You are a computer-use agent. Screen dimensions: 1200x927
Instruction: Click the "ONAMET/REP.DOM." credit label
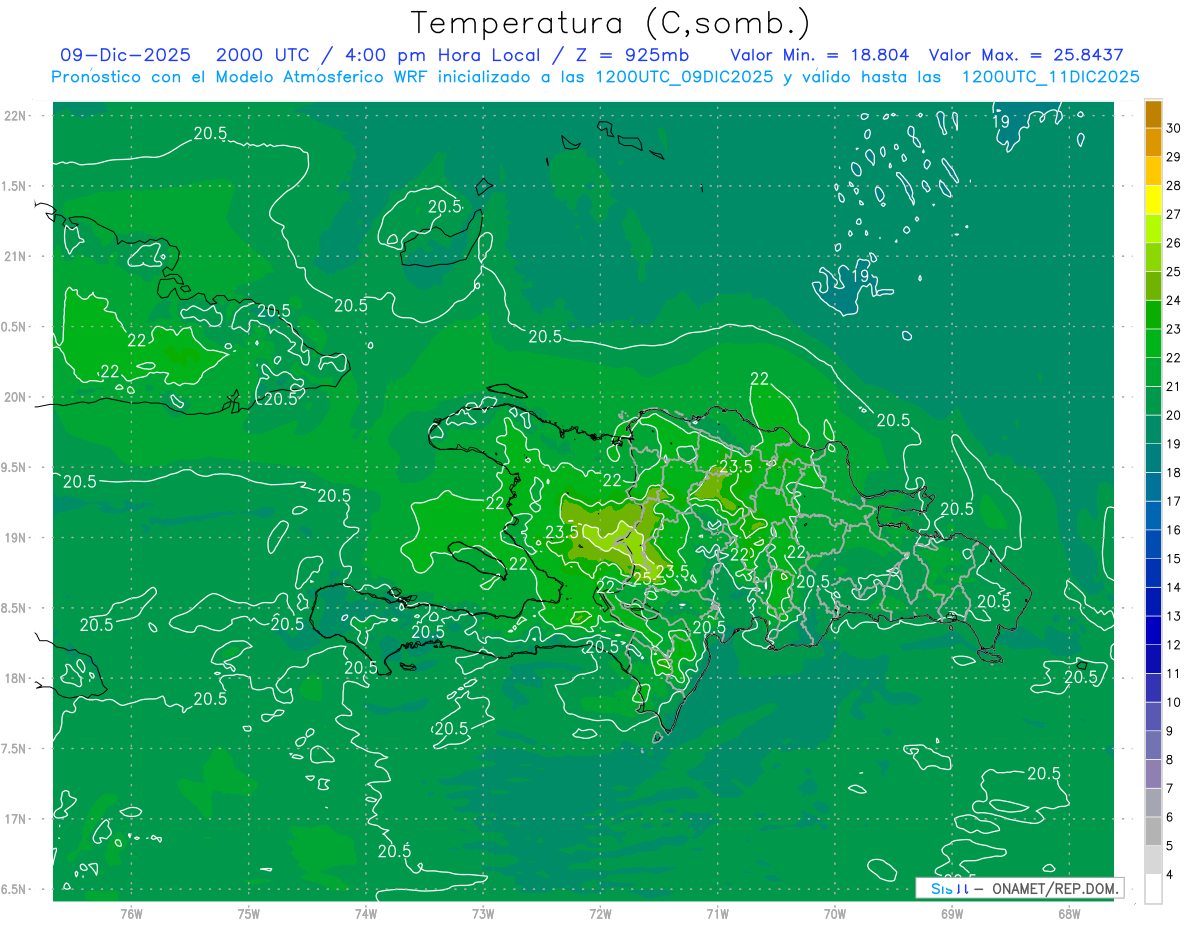(1055, 888)
